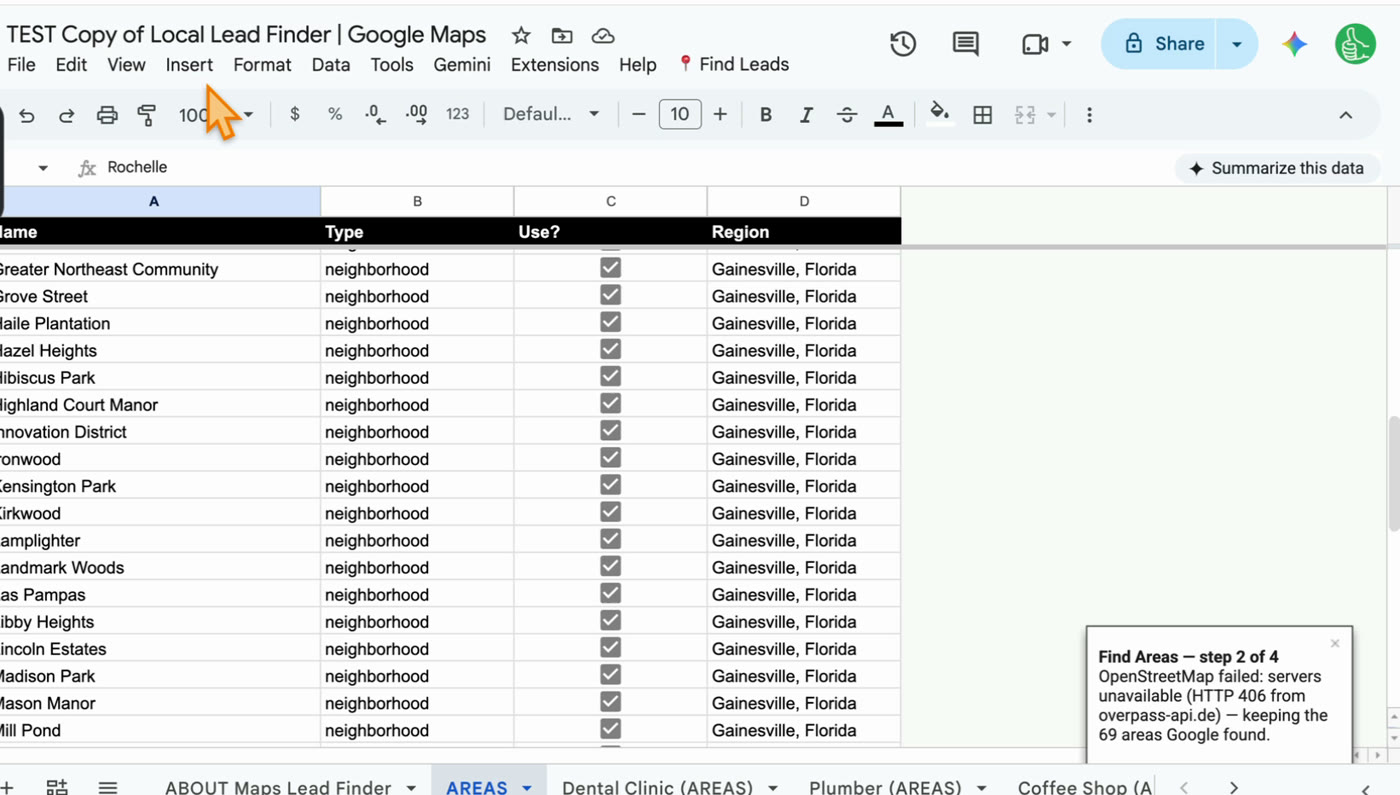Open version history clock icon
The image size is (1400, 795).
coord(903,43)
